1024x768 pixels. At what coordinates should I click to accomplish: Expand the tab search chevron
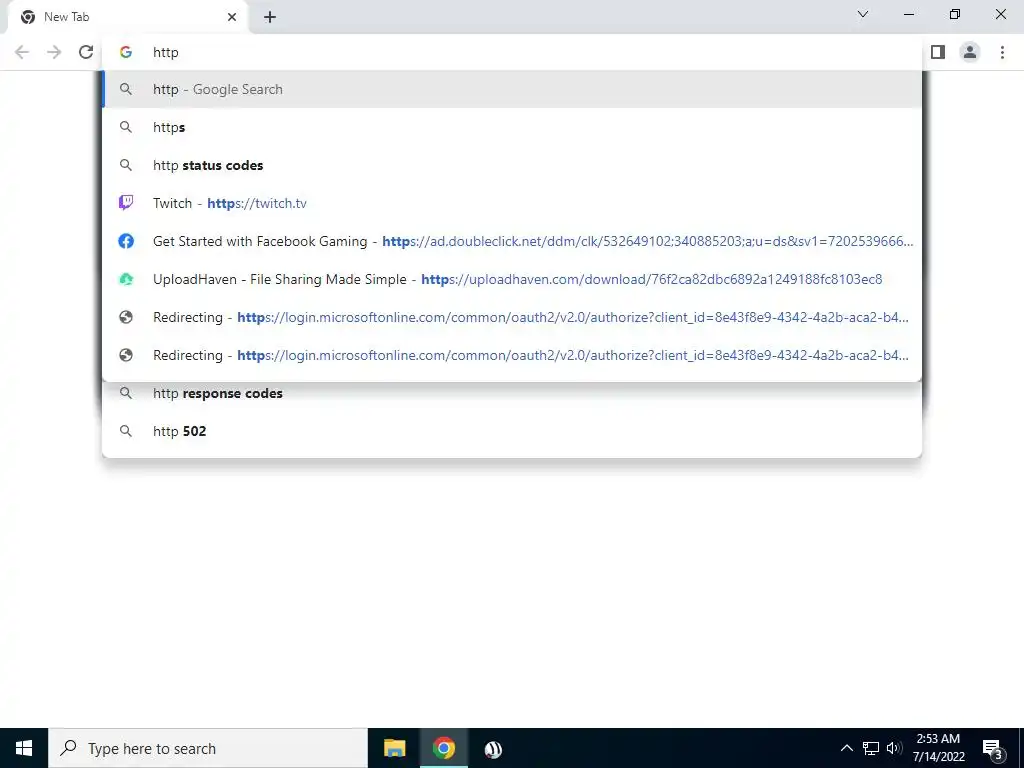coord(863,14)
